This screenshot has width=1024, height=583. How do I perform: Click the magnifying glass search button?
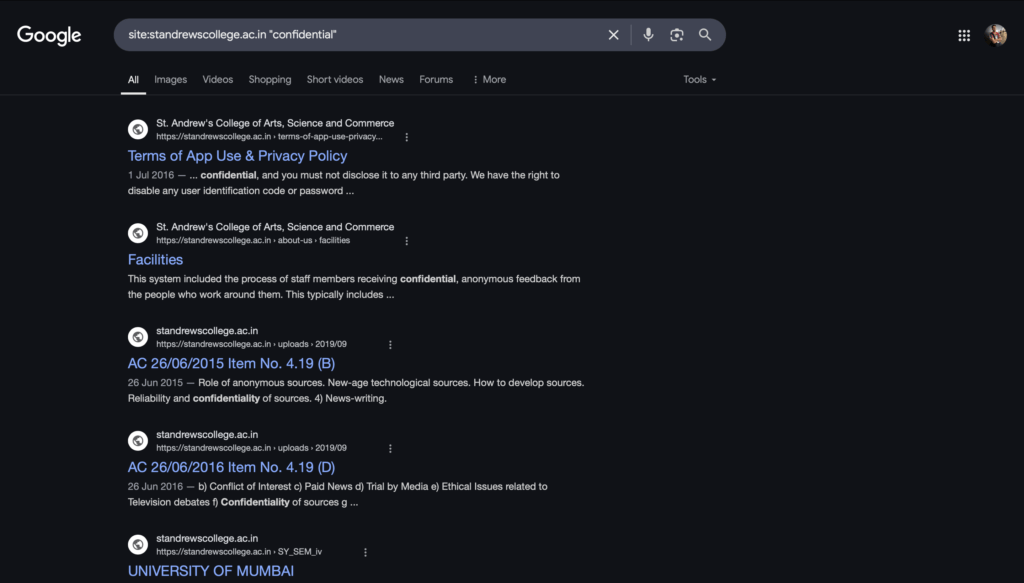click(x=705, y=35)
